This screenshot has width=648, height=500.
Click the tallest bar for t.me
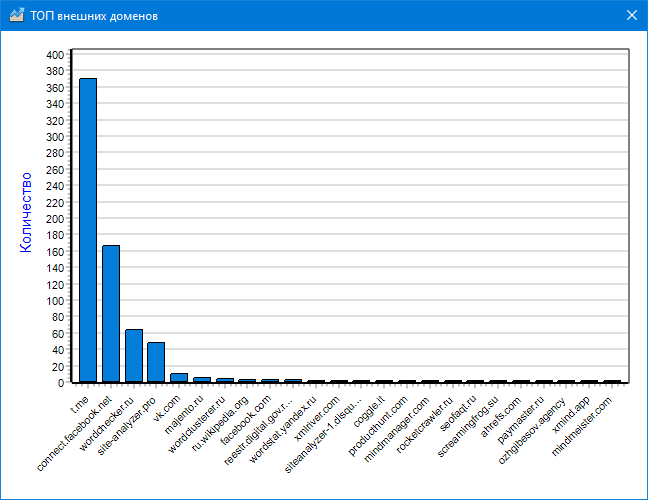coord(88,230)
